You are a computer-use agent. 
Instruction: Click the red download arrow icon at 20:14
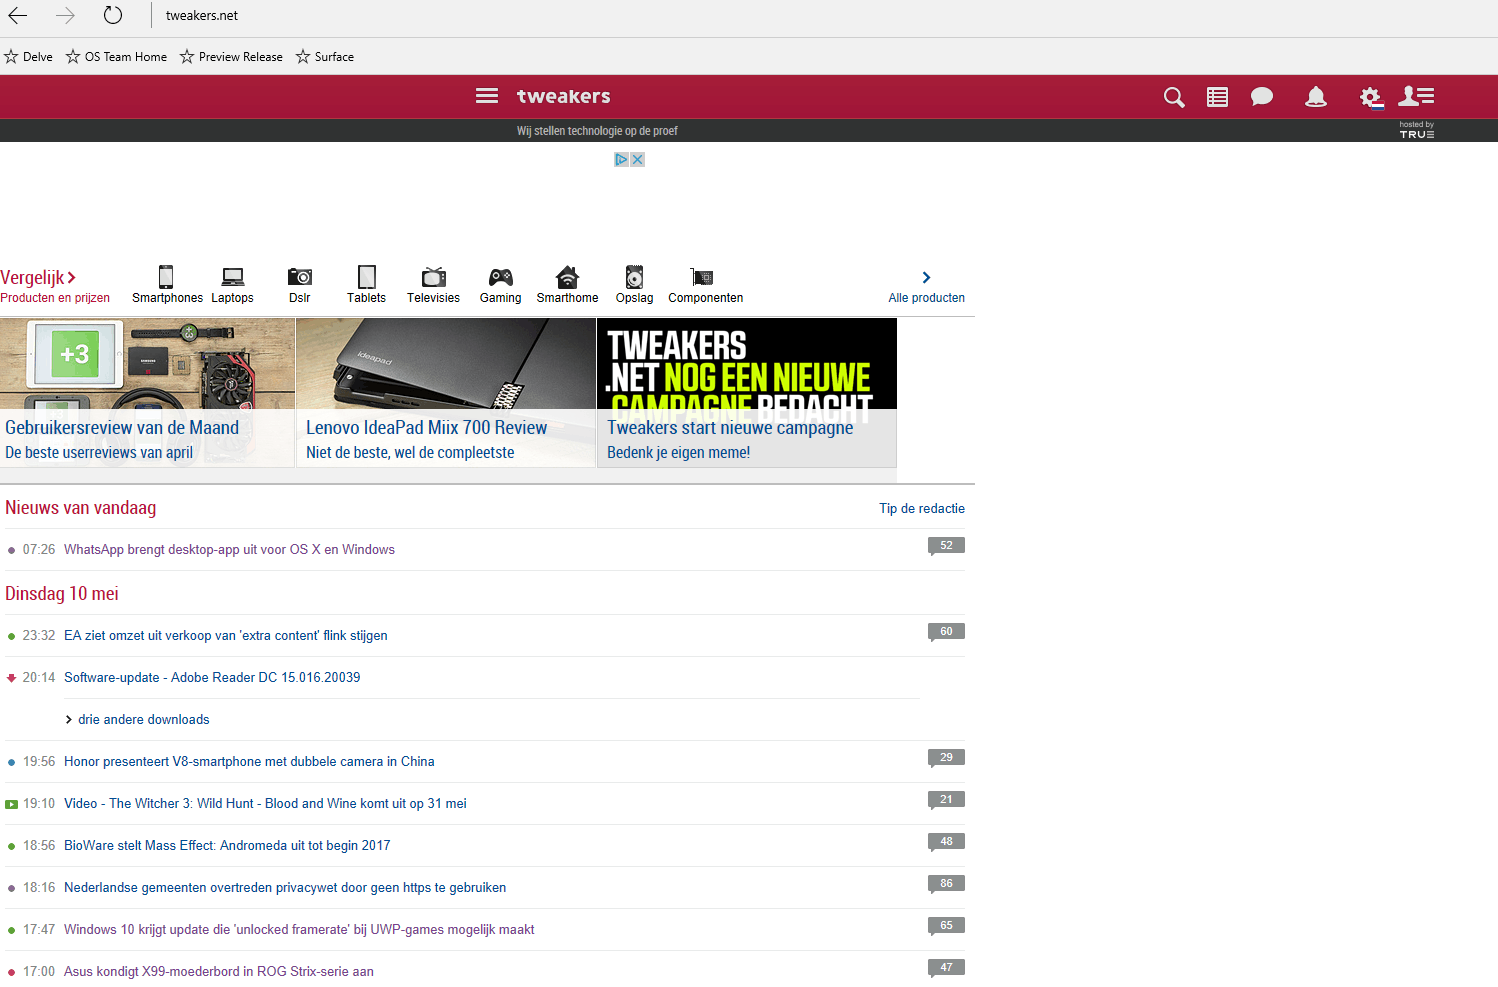[x=11, y=678]
